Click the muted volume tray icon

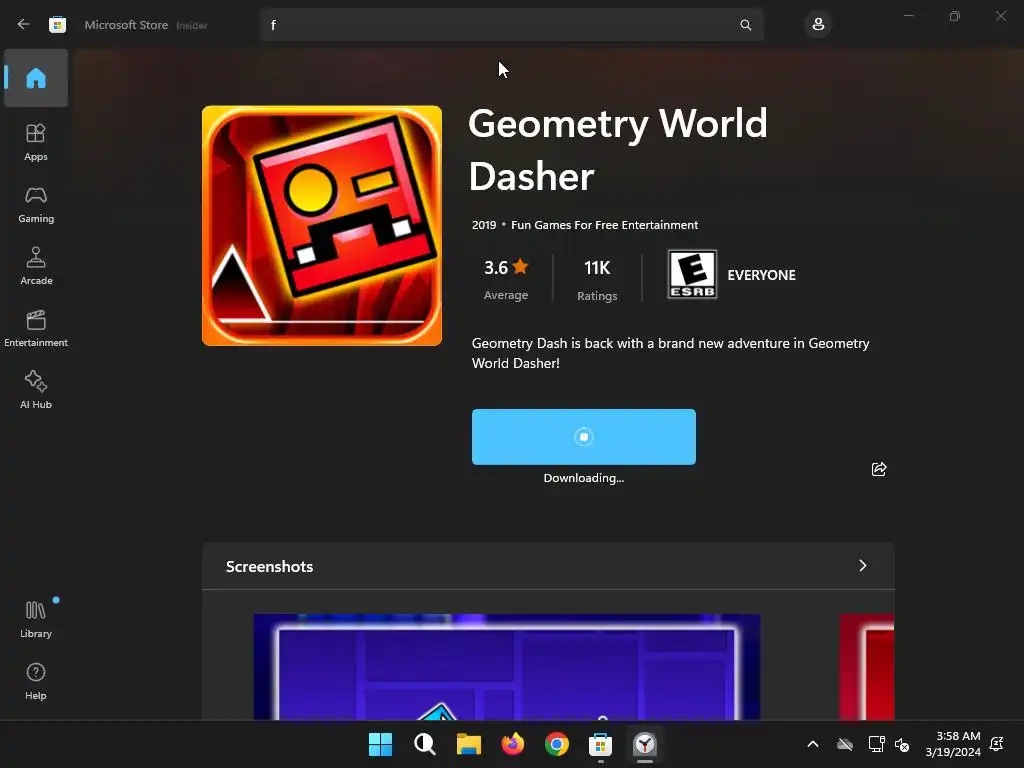click(902, 744)
